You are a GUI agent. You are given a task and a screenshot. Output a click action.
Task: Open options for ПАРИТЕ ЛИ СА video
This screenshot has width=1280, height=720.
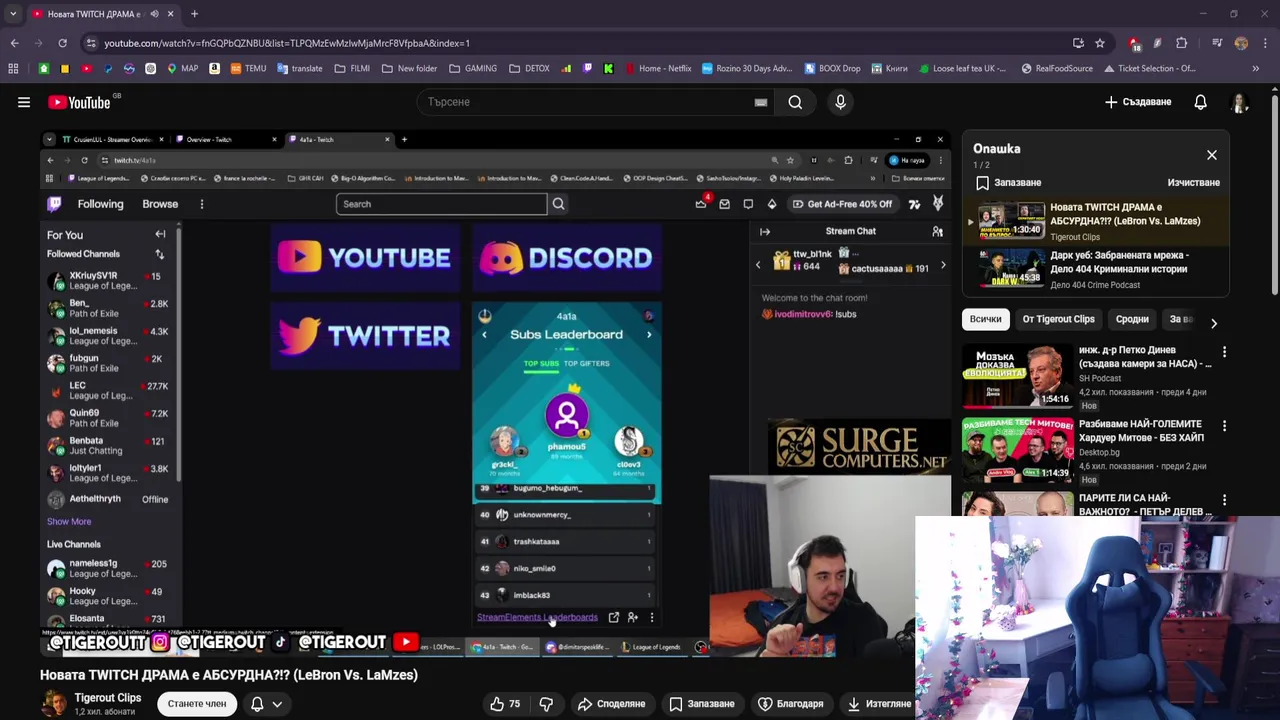point(1224,500)
